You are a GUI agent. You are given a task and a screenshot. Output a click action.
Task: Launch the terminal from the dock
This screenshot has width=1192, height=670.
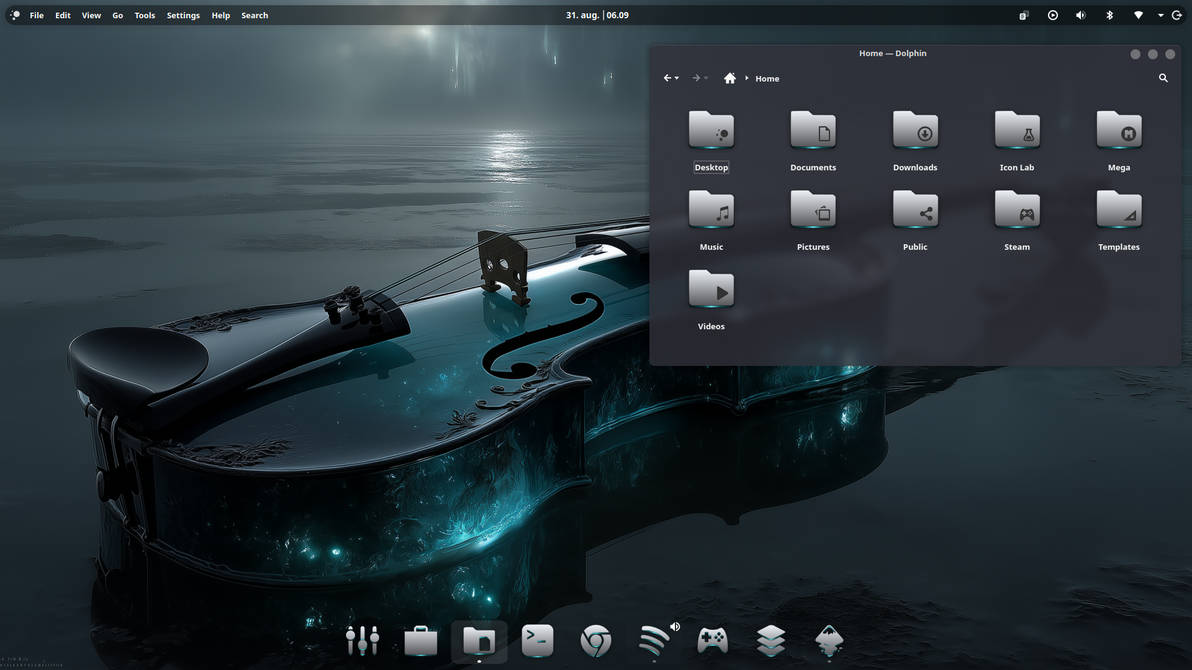coord(537,641)
